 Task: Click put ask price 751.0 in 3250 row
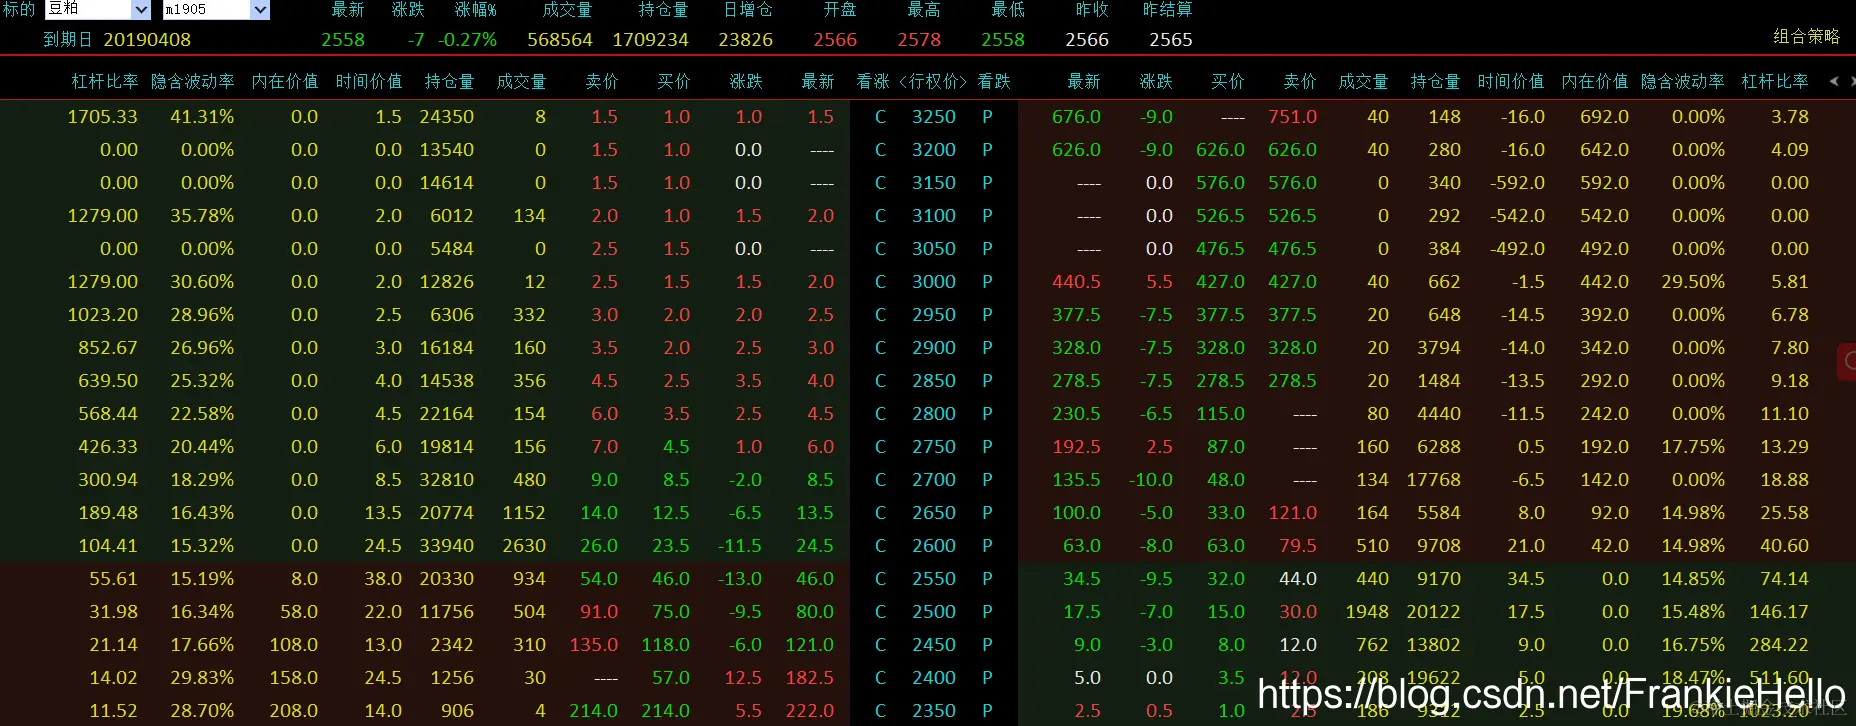[1292, 117]
